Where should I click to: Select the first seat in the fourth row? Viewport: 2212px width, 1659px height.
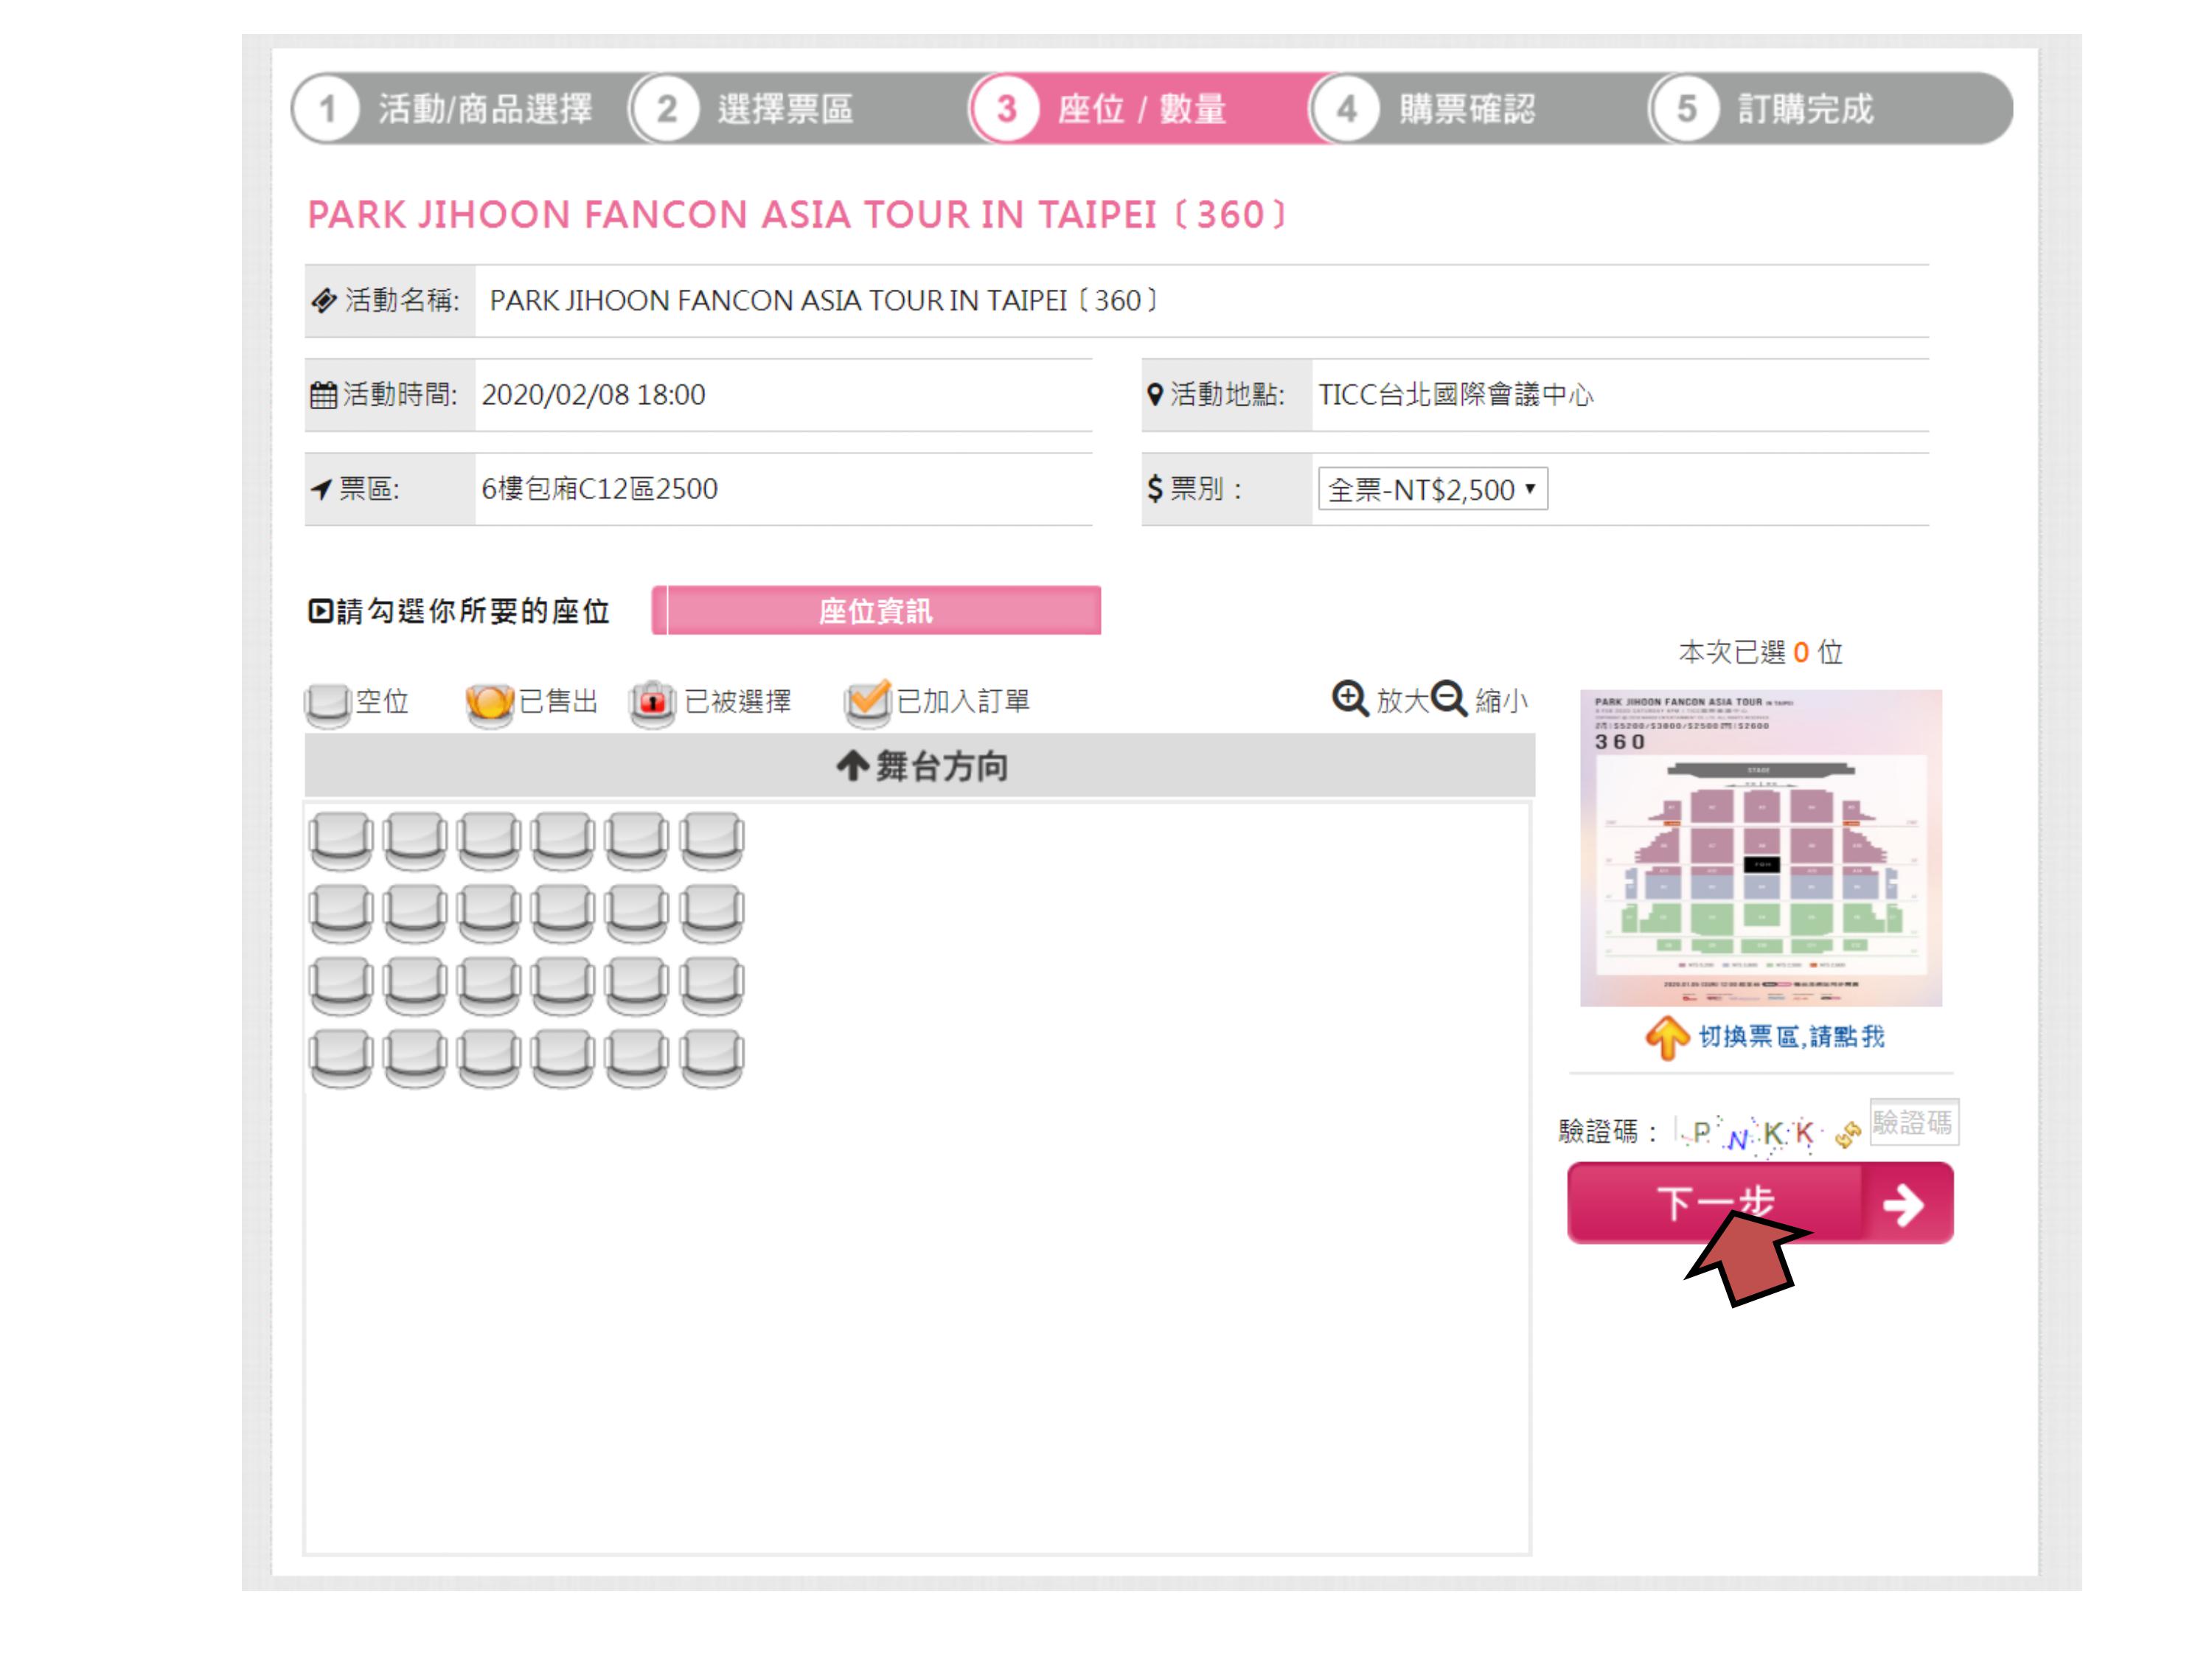tap(341, 1058)
